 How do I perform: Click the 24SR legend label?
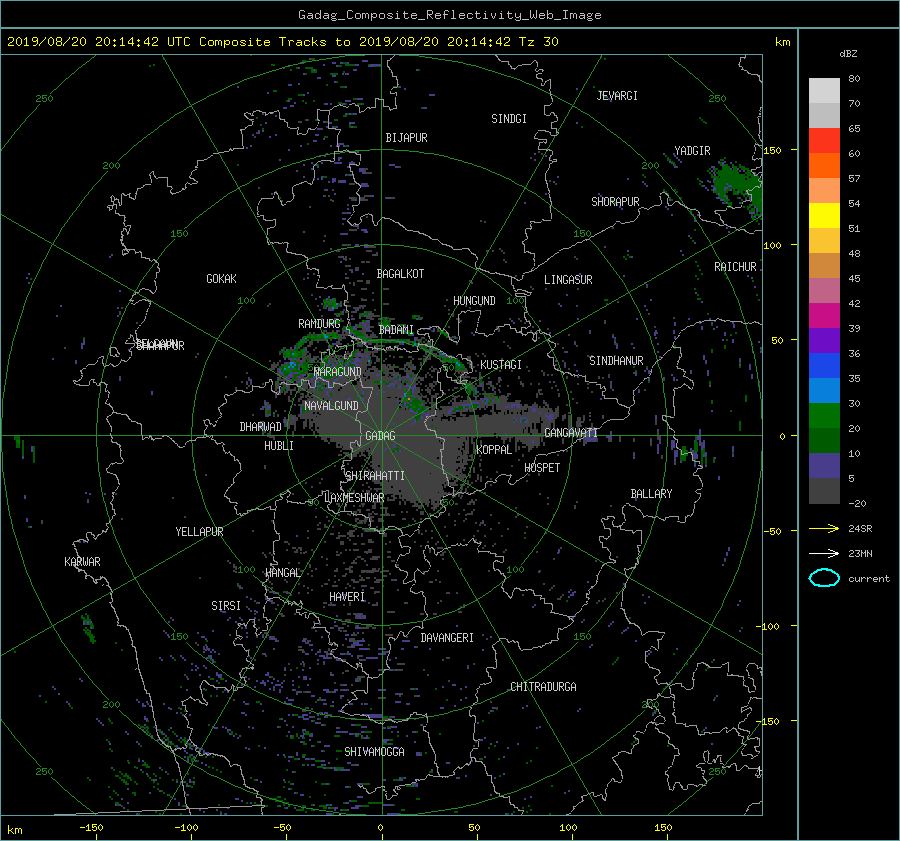point(860,528)
